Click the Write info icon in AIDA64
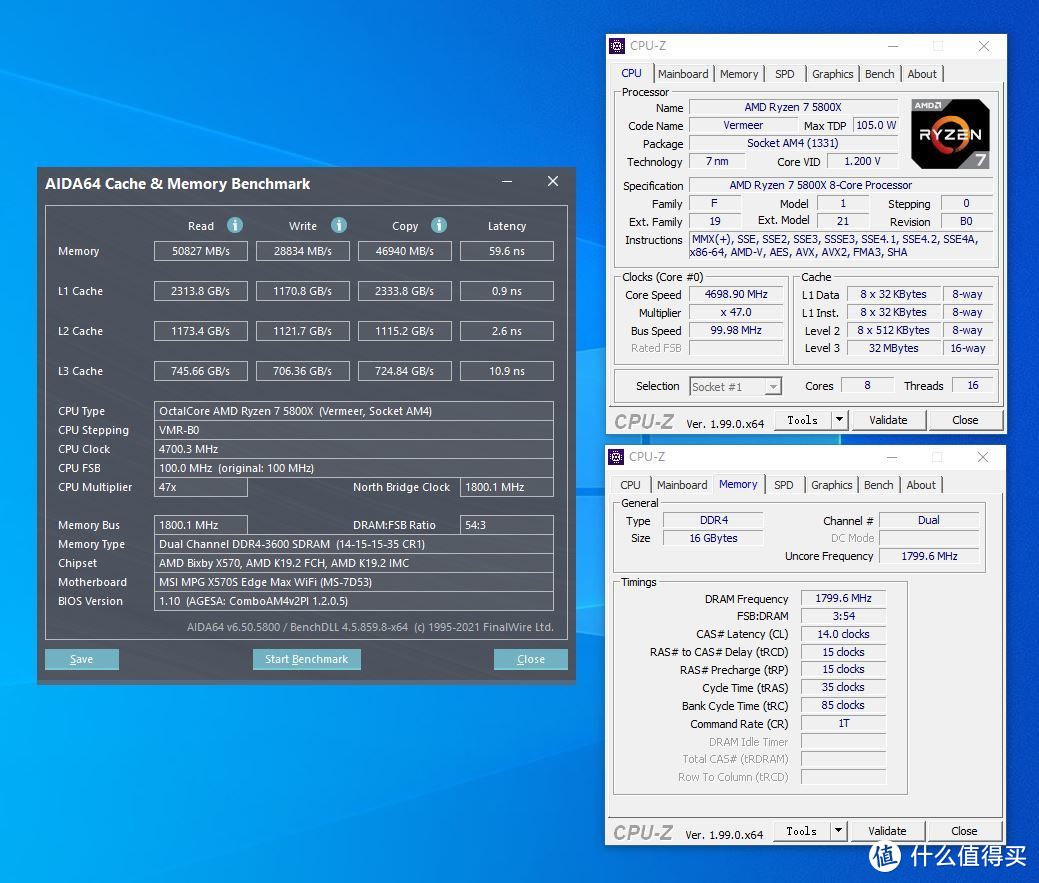The height and width of the screenshot is (883, 1039). click(339, 225)
